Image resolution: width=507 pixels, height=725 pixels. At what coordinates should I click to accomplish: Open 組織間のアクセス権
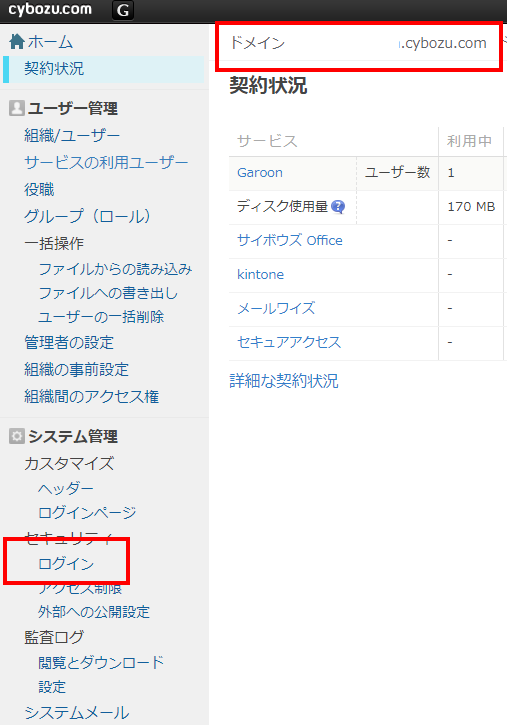92,396
